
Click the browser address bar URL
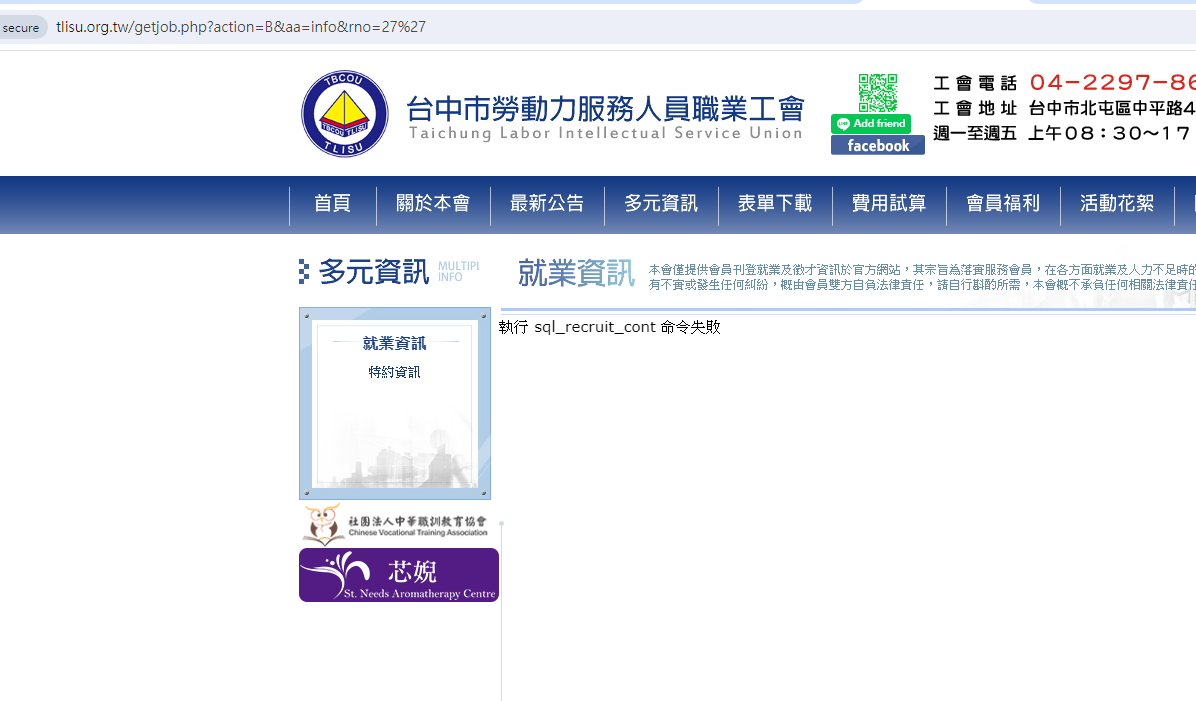[x=241, y=27]
